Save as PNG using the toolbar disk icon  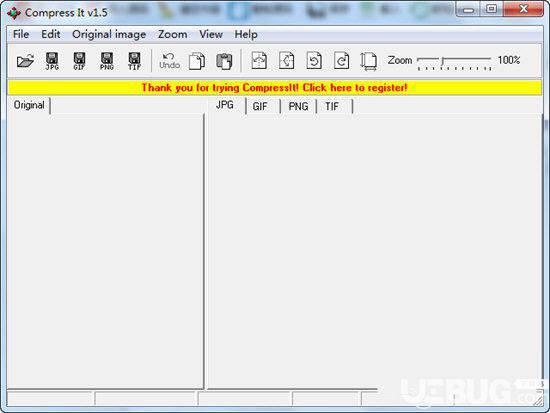point(107,61)
